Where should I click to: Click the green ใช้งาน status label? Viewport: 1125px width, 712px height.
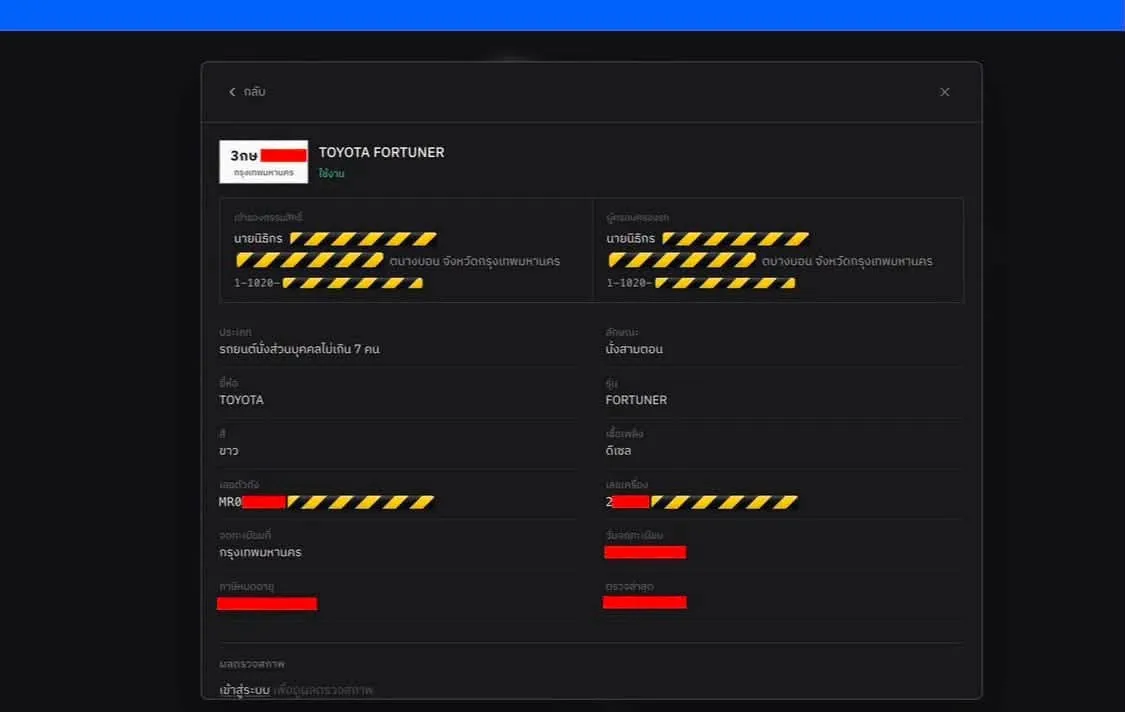pyautogui.click(x=331, y=174)
